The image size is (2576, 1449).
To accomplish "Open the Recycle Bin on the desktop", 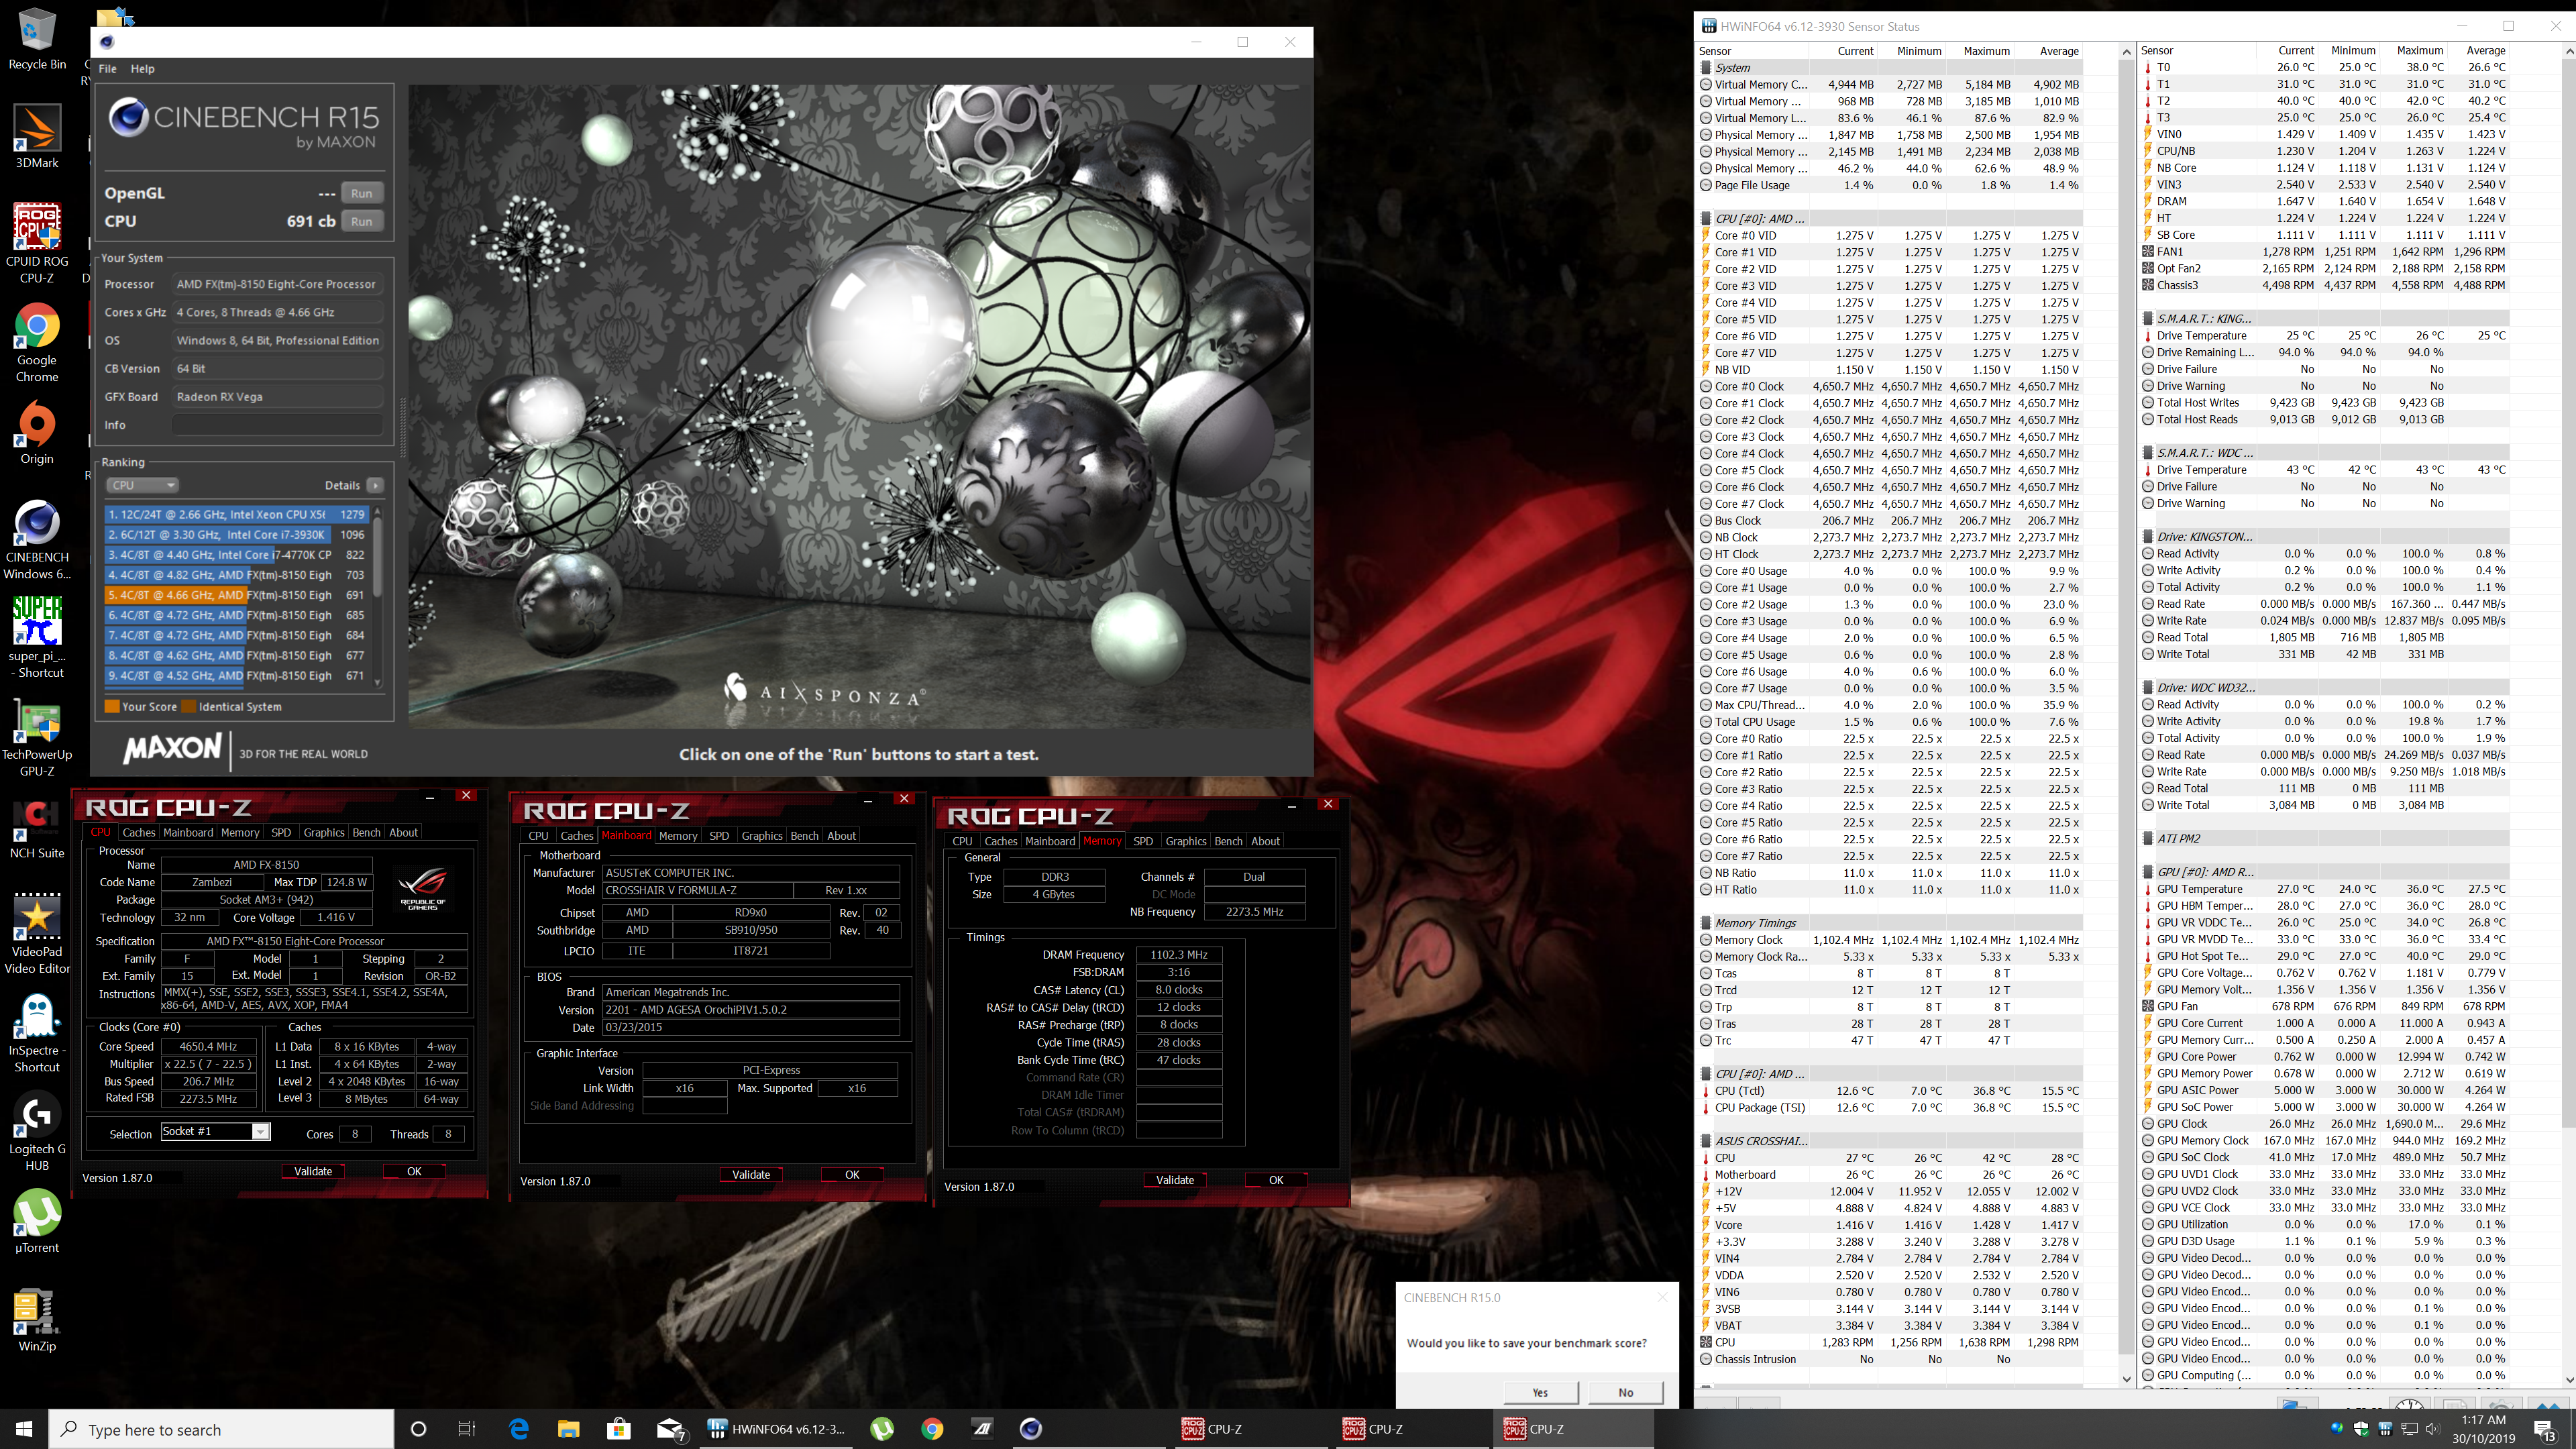I will point(37,38).
